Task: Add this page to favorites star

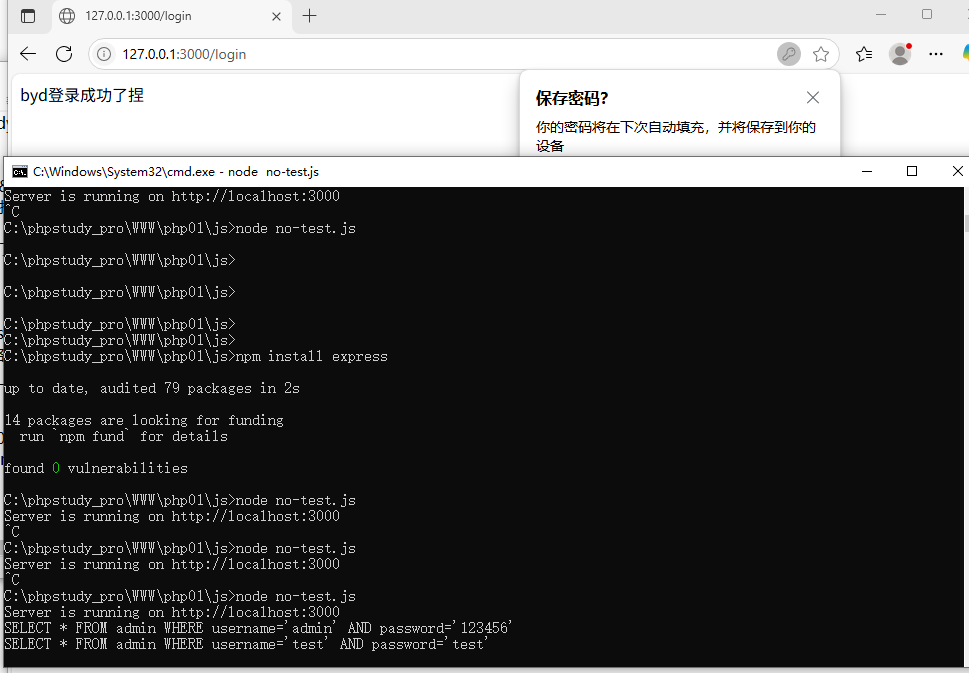Action: [821, 54]
